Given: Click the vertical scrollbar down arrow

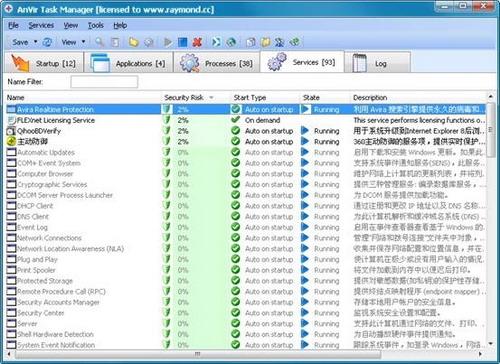Looking at the screenshot, I should 490,343.
